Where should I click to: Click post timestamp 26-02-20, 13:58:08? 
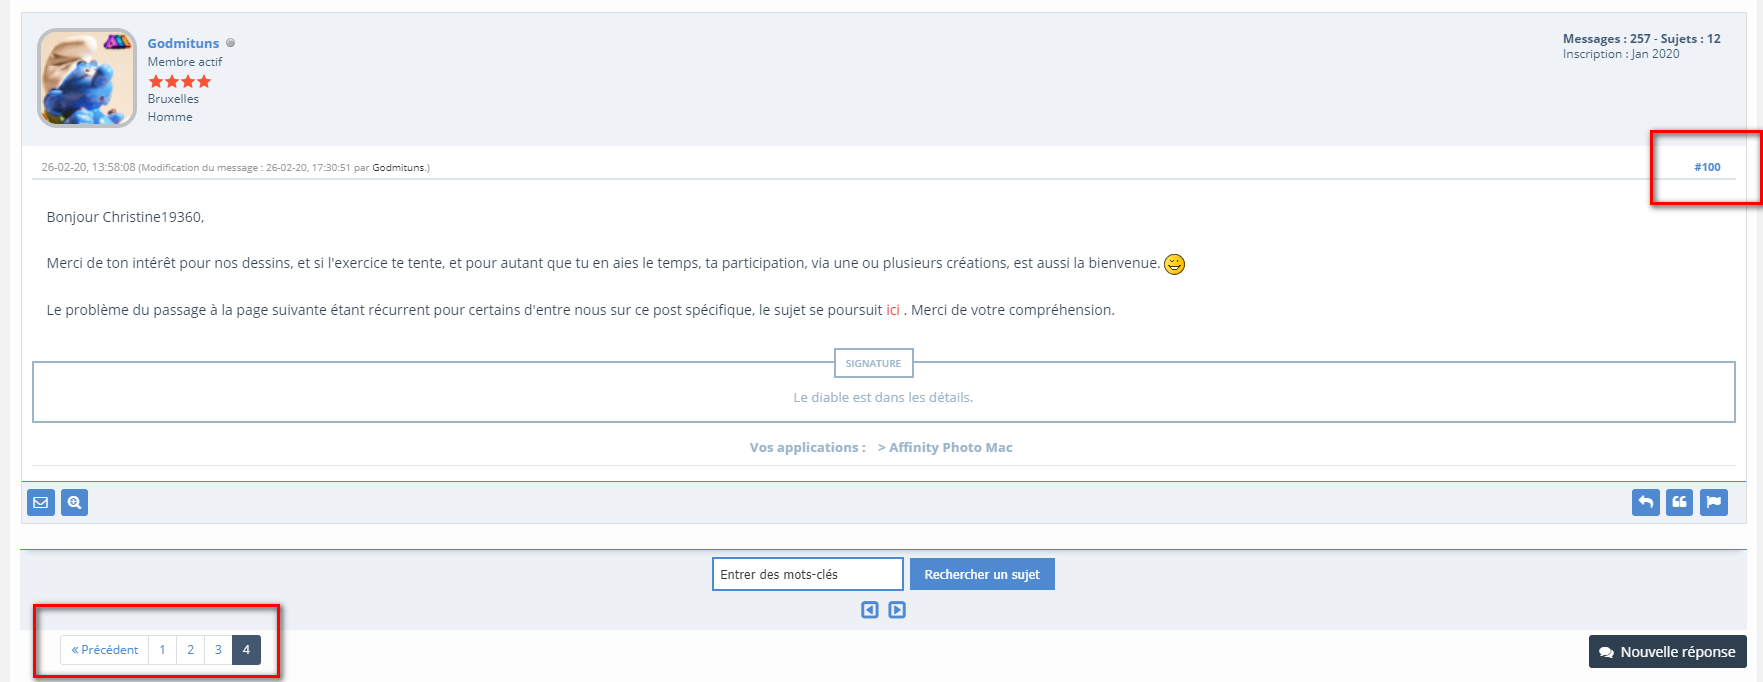click(x=88, y=167)
